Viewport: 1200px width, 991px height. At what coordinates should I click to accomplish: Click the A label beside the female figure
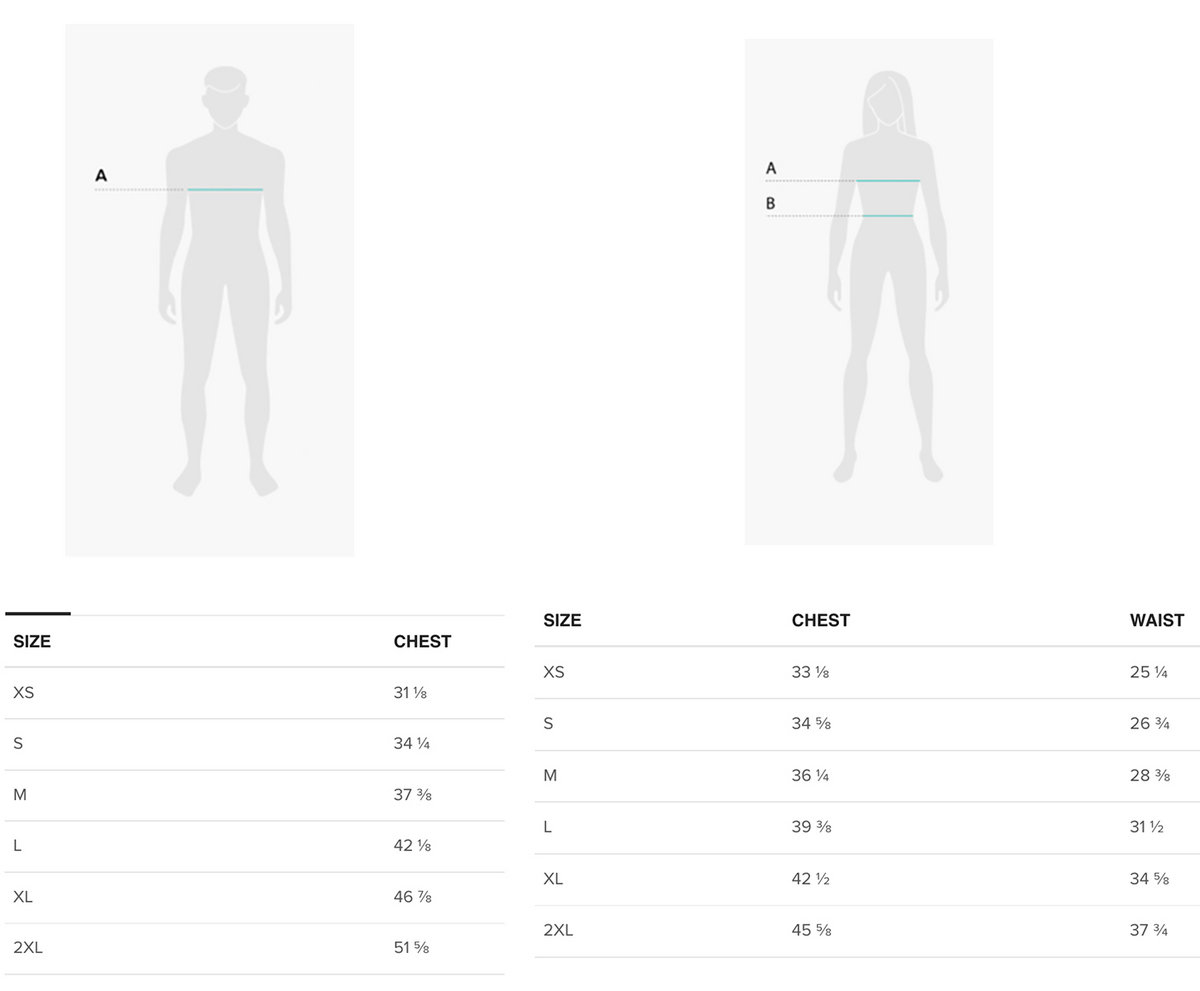click(x=771, y=168)
